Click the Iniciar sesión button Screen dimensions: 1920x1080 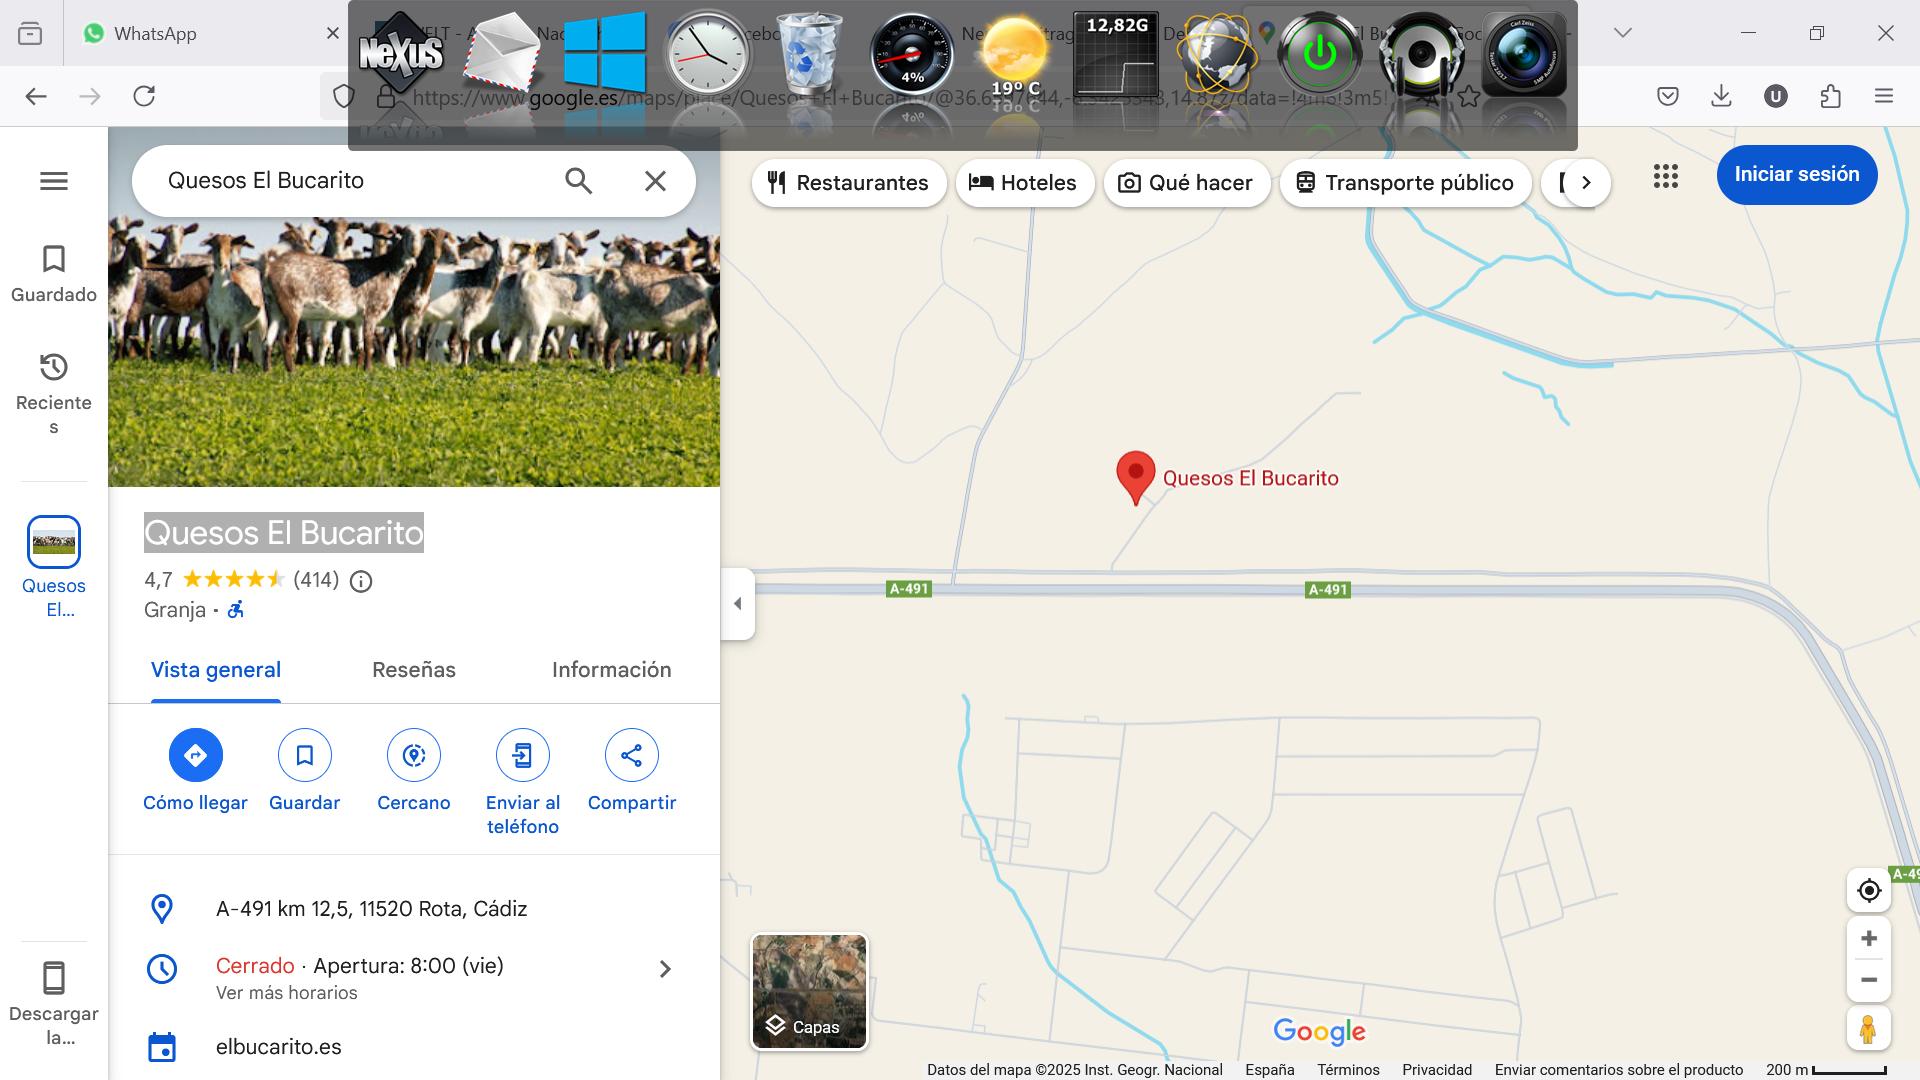click(1796, 174)
